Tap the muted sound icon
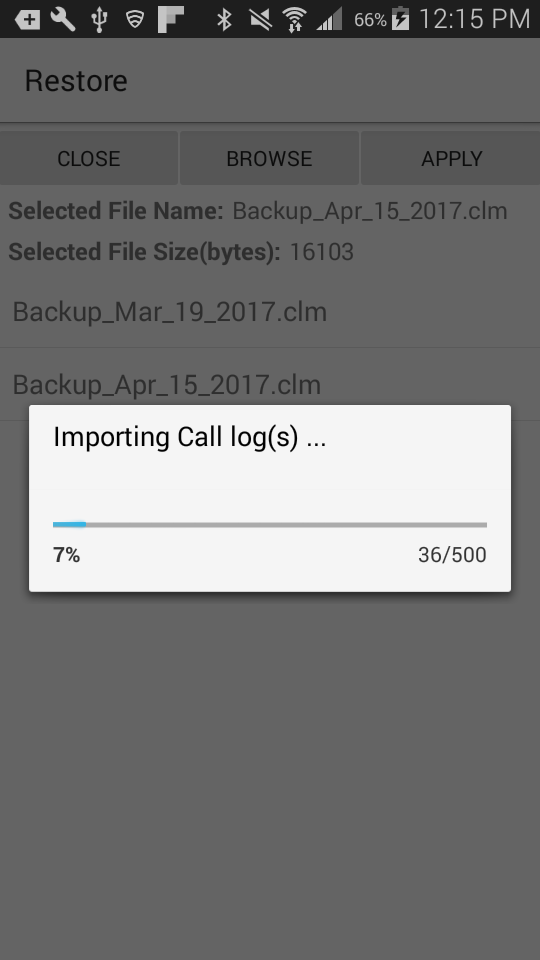The width and height of the screenshot is (540, 960). (x=260, y=20)
